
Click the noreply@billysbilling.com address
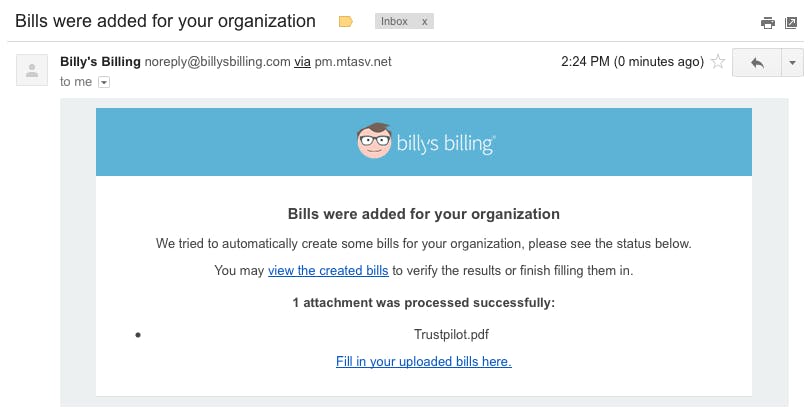(x=218, y=62)
